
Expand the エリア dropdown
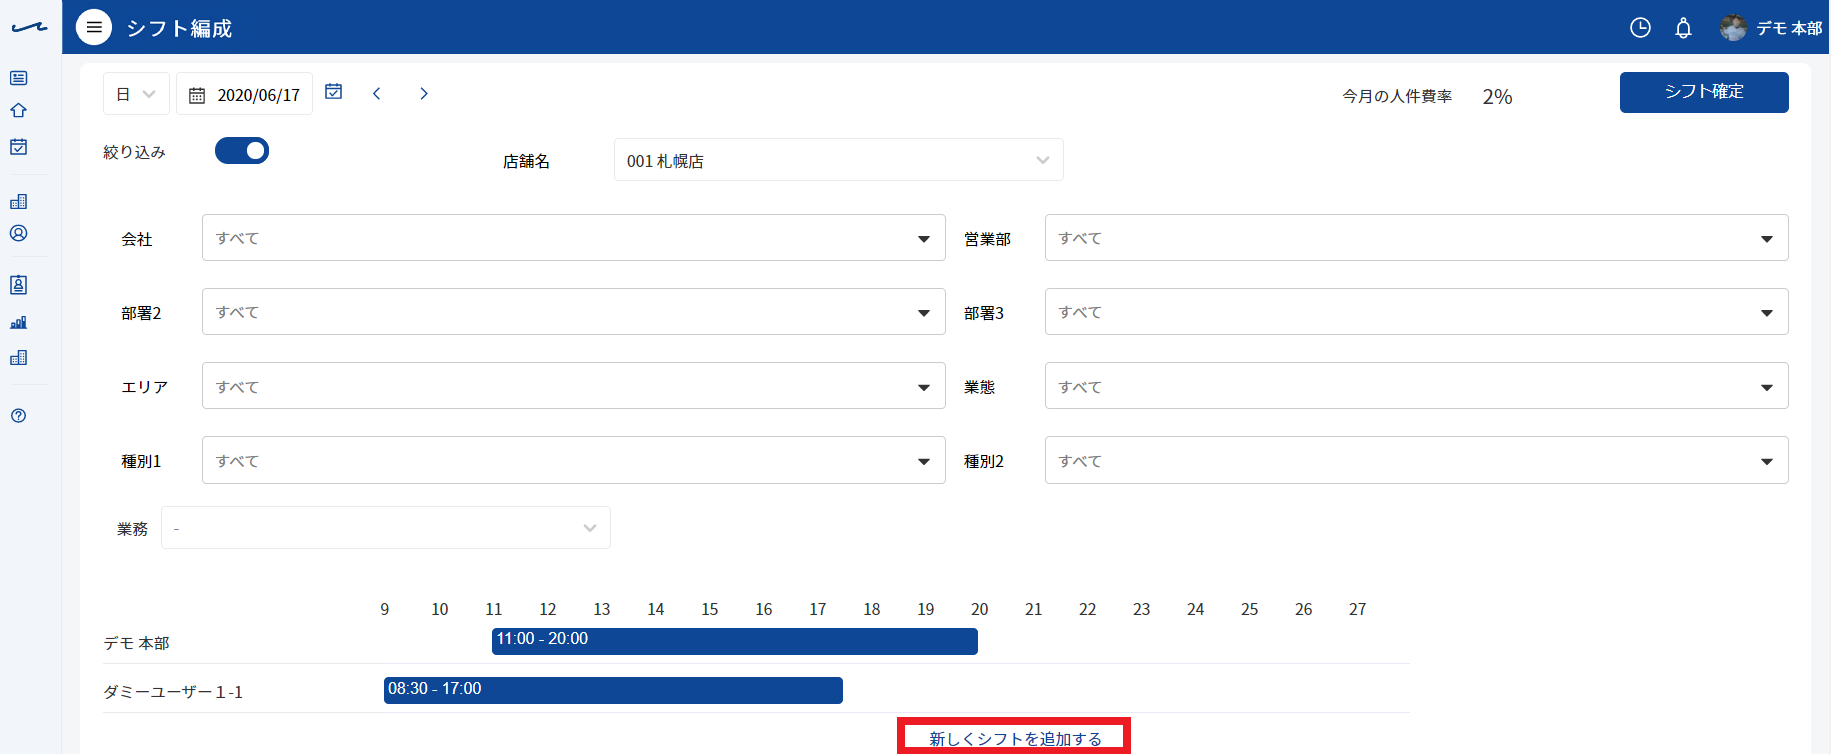pos(574,386)
